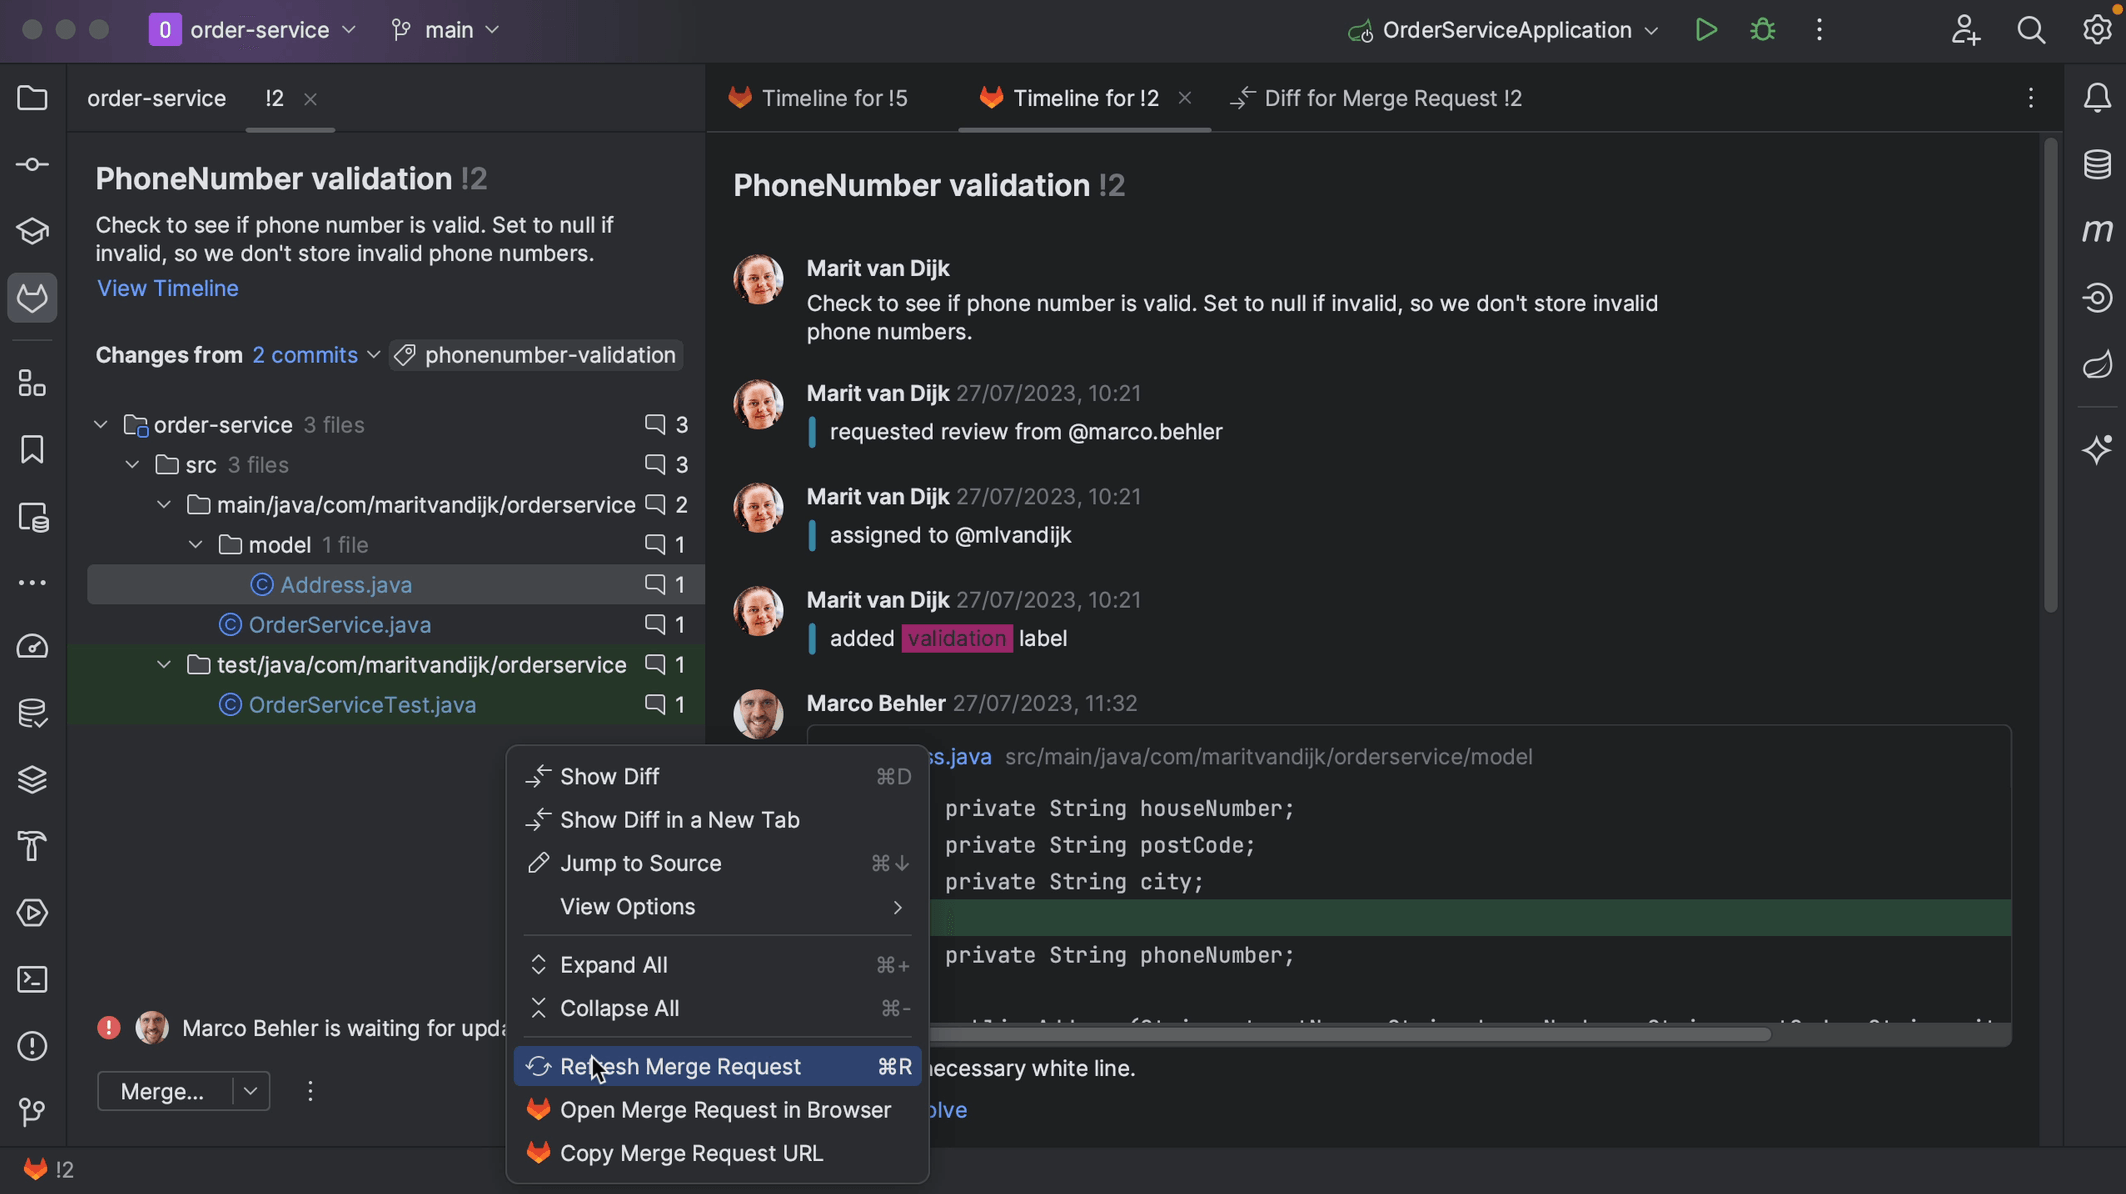Collapse the order-service tree node

[x=101, y=425]
